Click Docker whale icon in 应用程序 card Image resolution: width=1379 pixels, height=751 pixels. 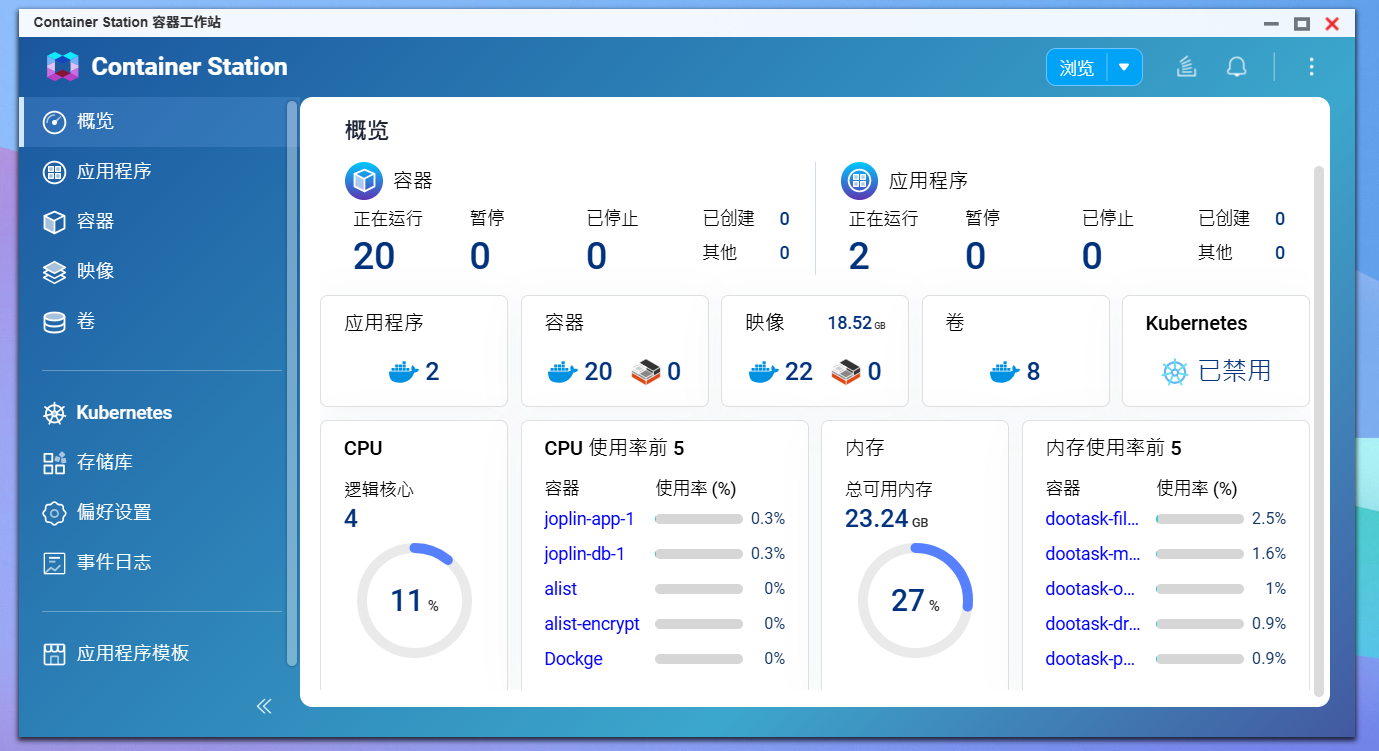[403, 372]
